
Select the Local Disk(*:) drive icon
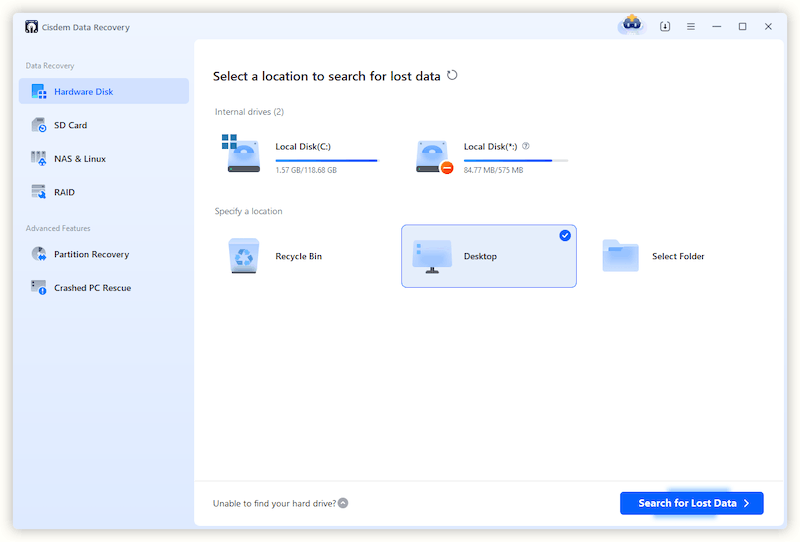coord(434,157)
